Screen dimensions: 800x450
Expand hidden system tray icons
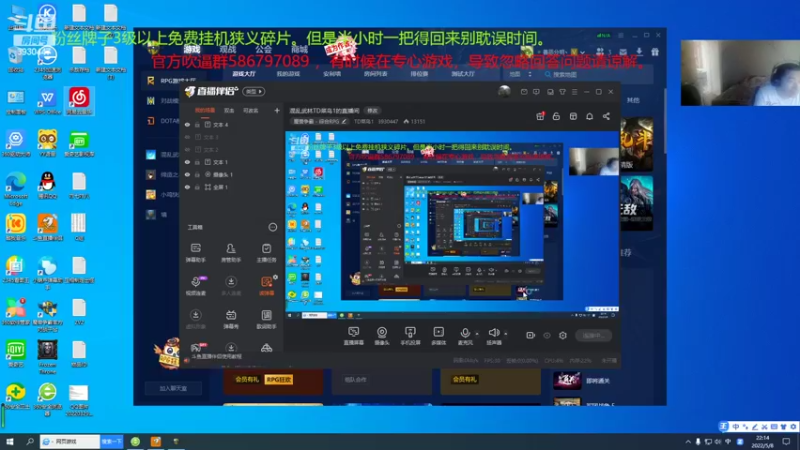pos(688,441)
